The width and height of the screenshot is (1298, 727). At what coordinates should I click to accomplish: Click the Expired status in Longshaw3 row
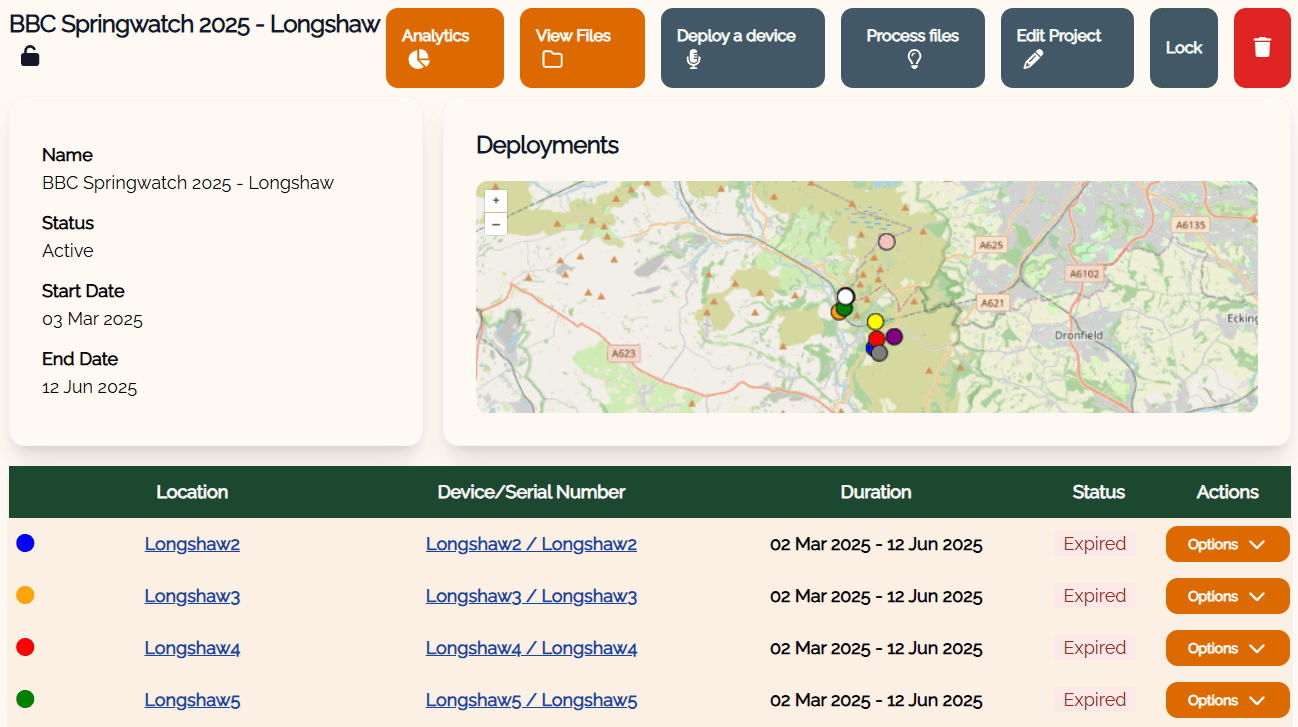point(1095,596)
